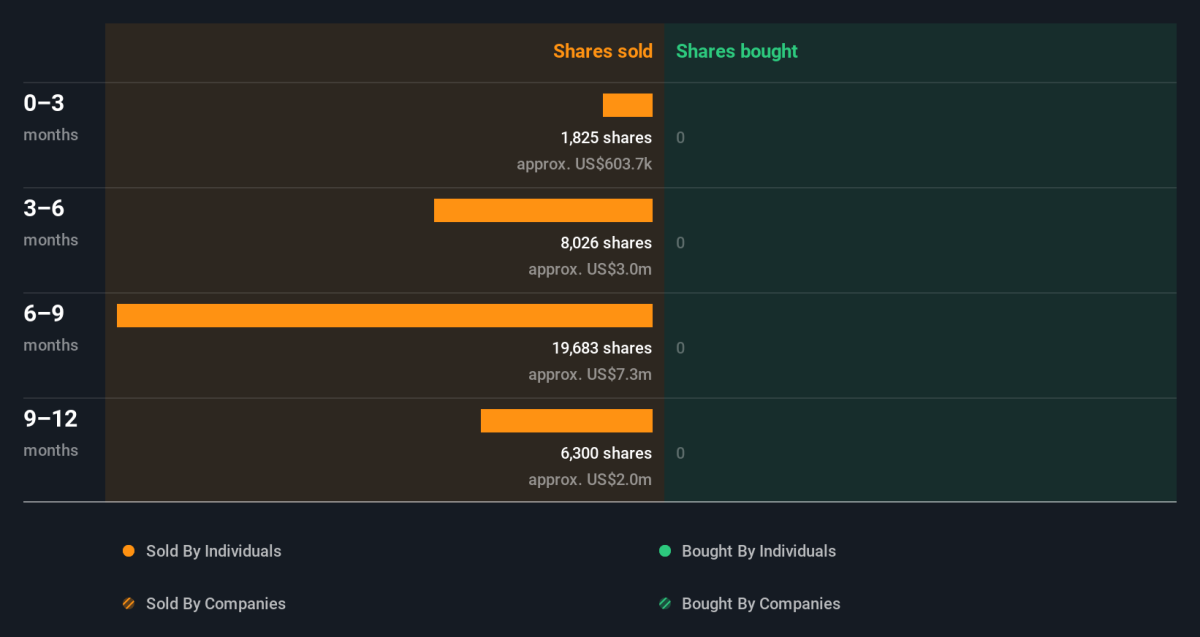
Task: Click the 8,026 shares value text
Action: coord(606,243)
